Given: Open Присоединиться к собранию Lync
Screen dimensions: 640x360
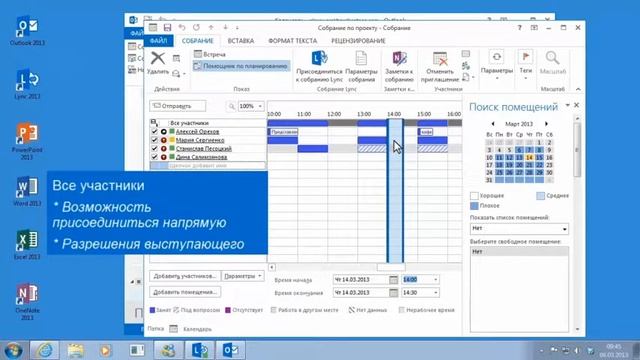Looking at the screenshot, I should coord(319,67).
